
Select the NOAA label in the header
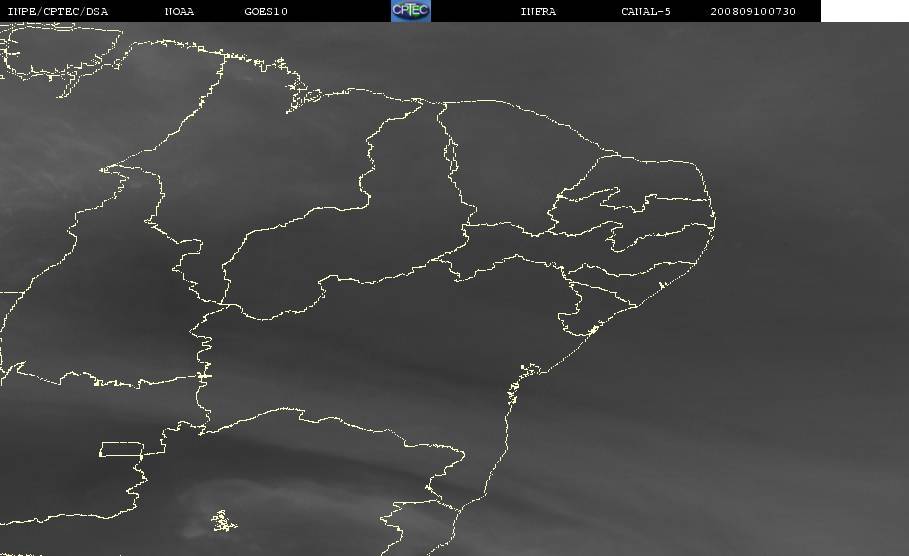coord(179,12)
